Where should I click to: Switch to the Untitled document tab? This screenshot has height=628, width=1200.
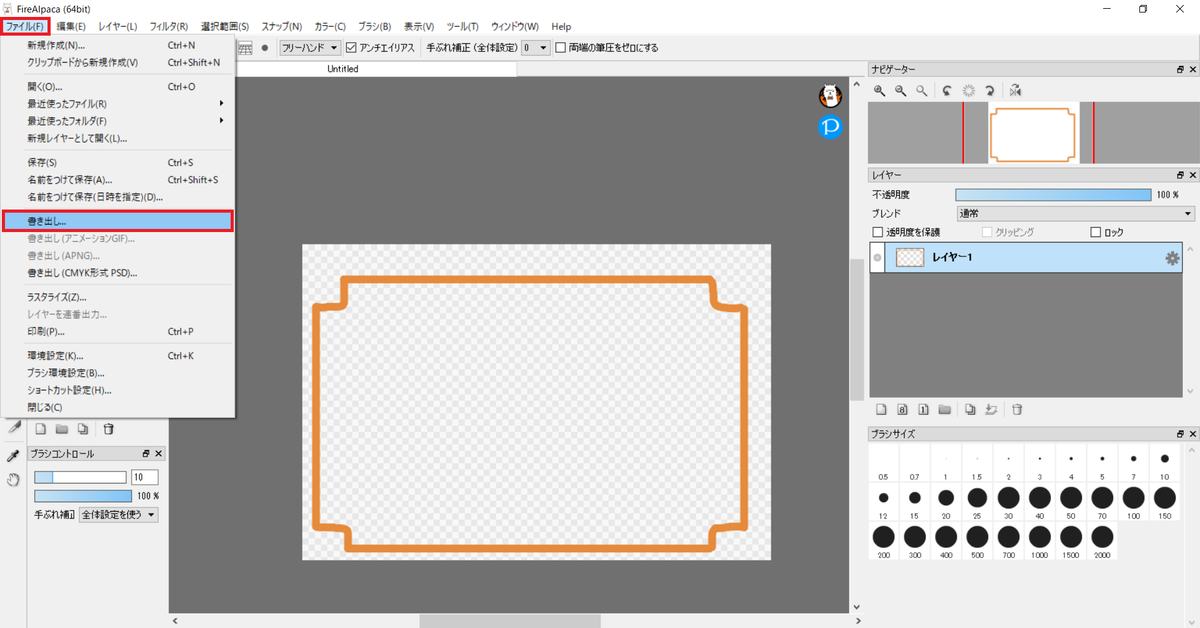point(343,69)
